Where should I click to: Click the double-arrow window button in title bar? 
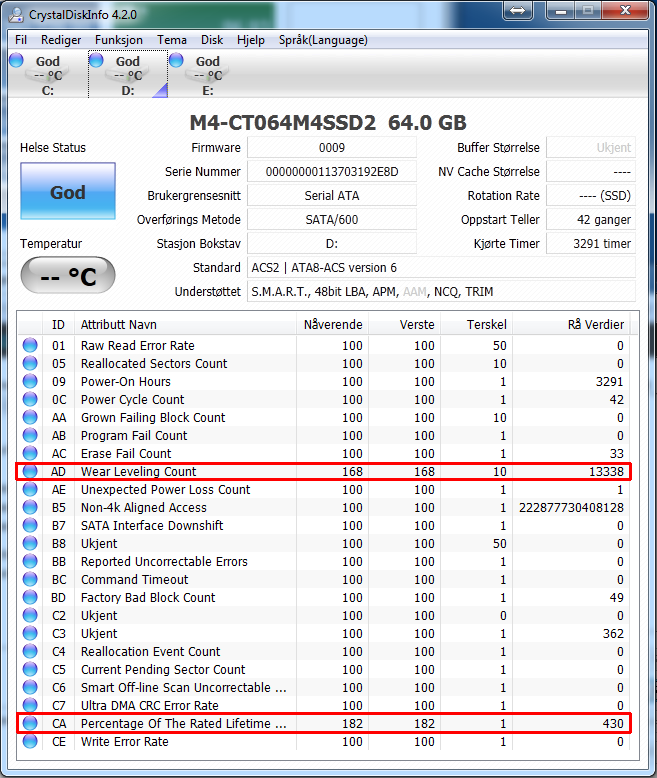(518, 10)
